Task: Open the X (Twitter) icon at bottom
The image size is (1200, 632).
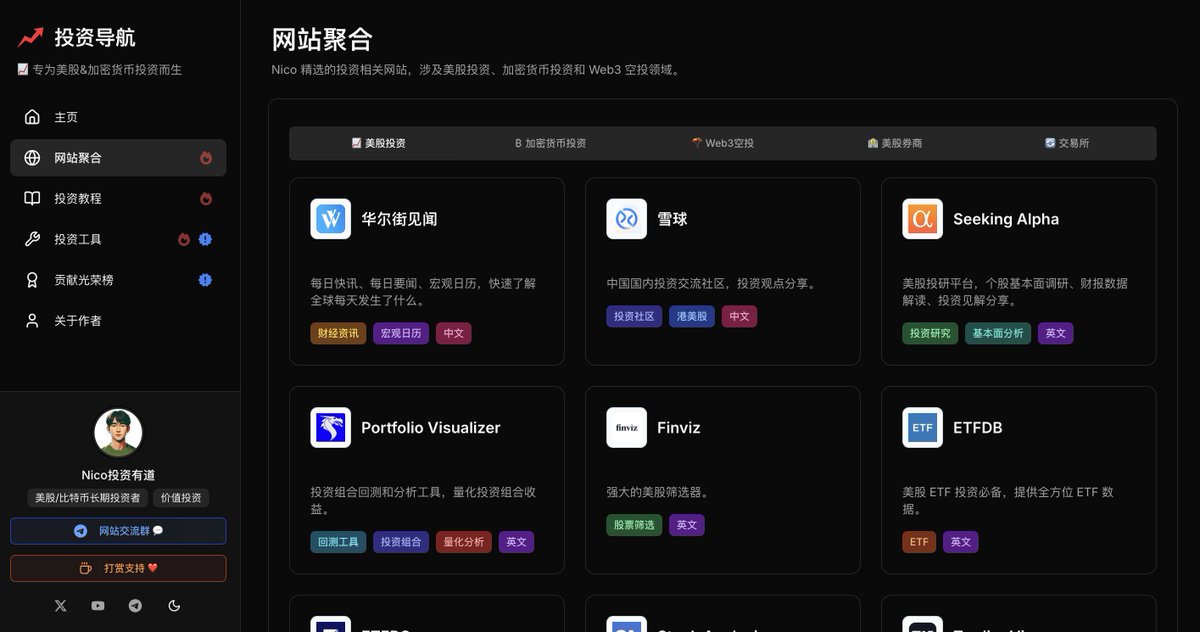Action: [60, 605]
